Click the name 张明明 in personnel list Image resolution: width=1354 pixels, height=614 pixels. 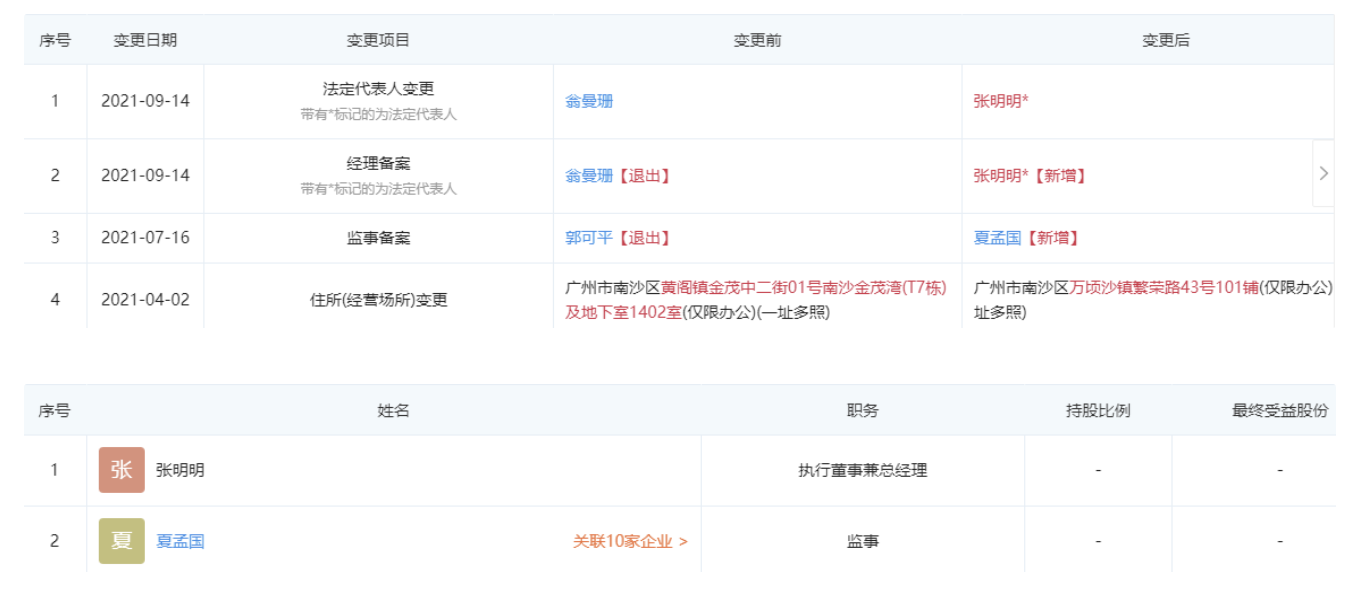tap(180, 470)
